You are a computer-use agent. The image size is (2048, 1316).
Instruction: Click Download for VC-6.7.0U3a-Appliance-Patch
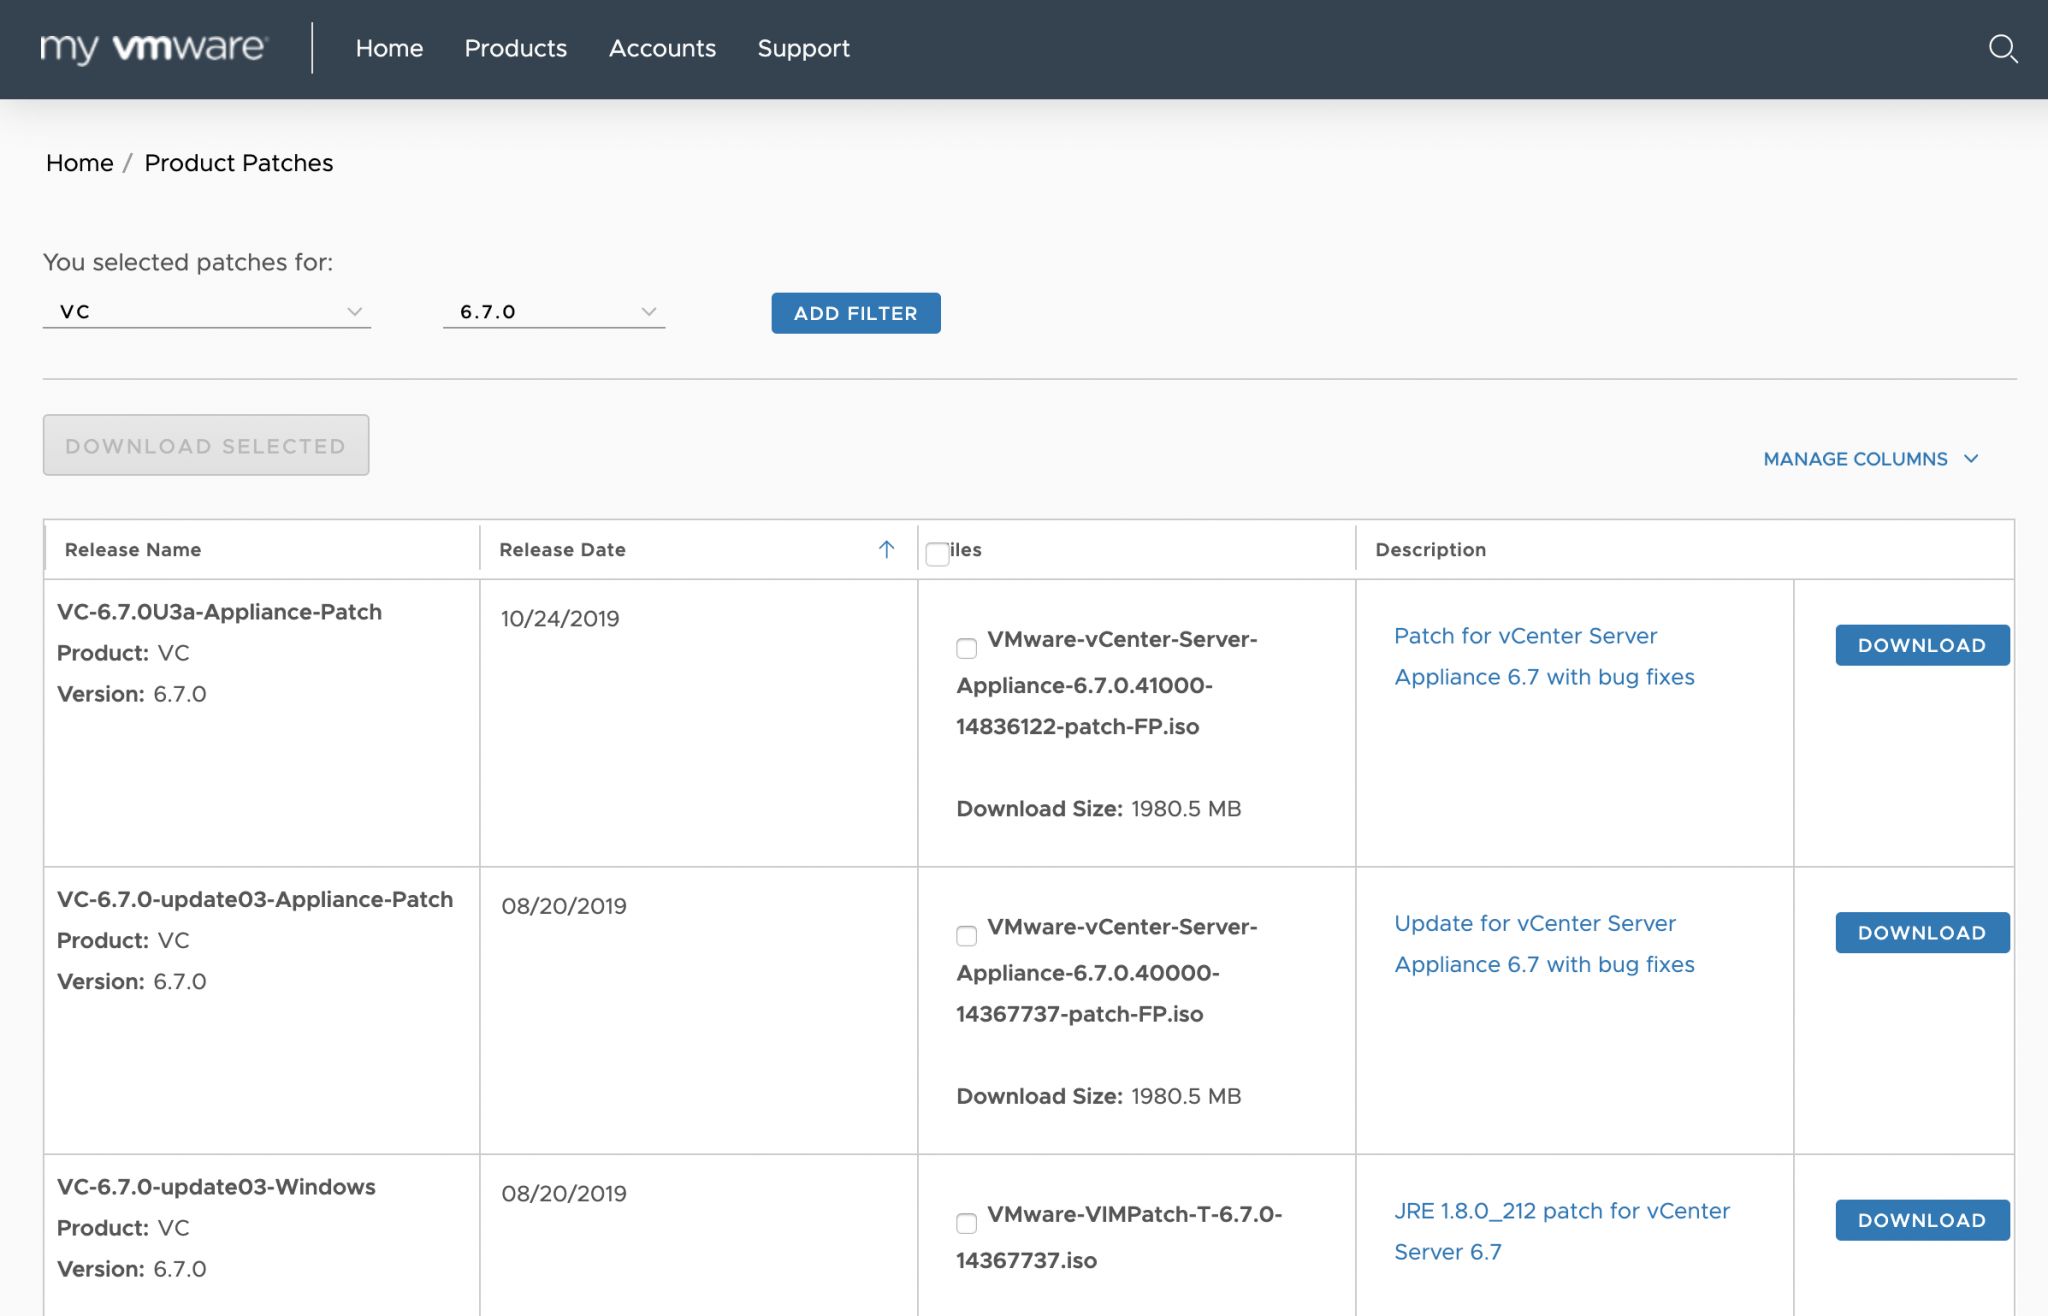[1921, 645]
